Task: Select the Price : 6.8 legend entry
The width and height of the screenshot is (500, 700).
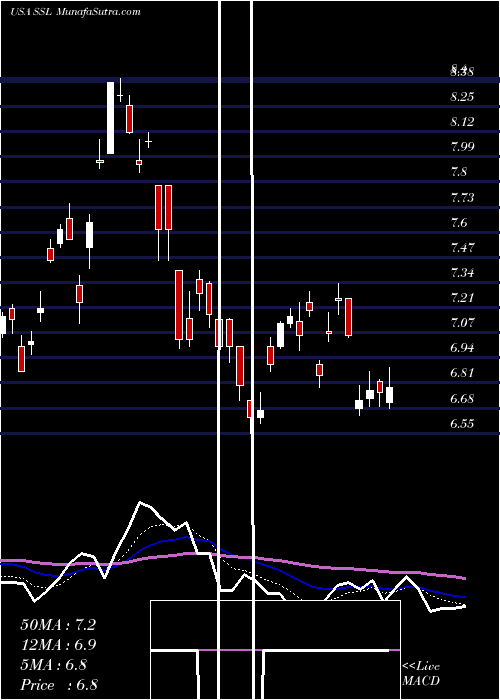Action: pos(59,685)
